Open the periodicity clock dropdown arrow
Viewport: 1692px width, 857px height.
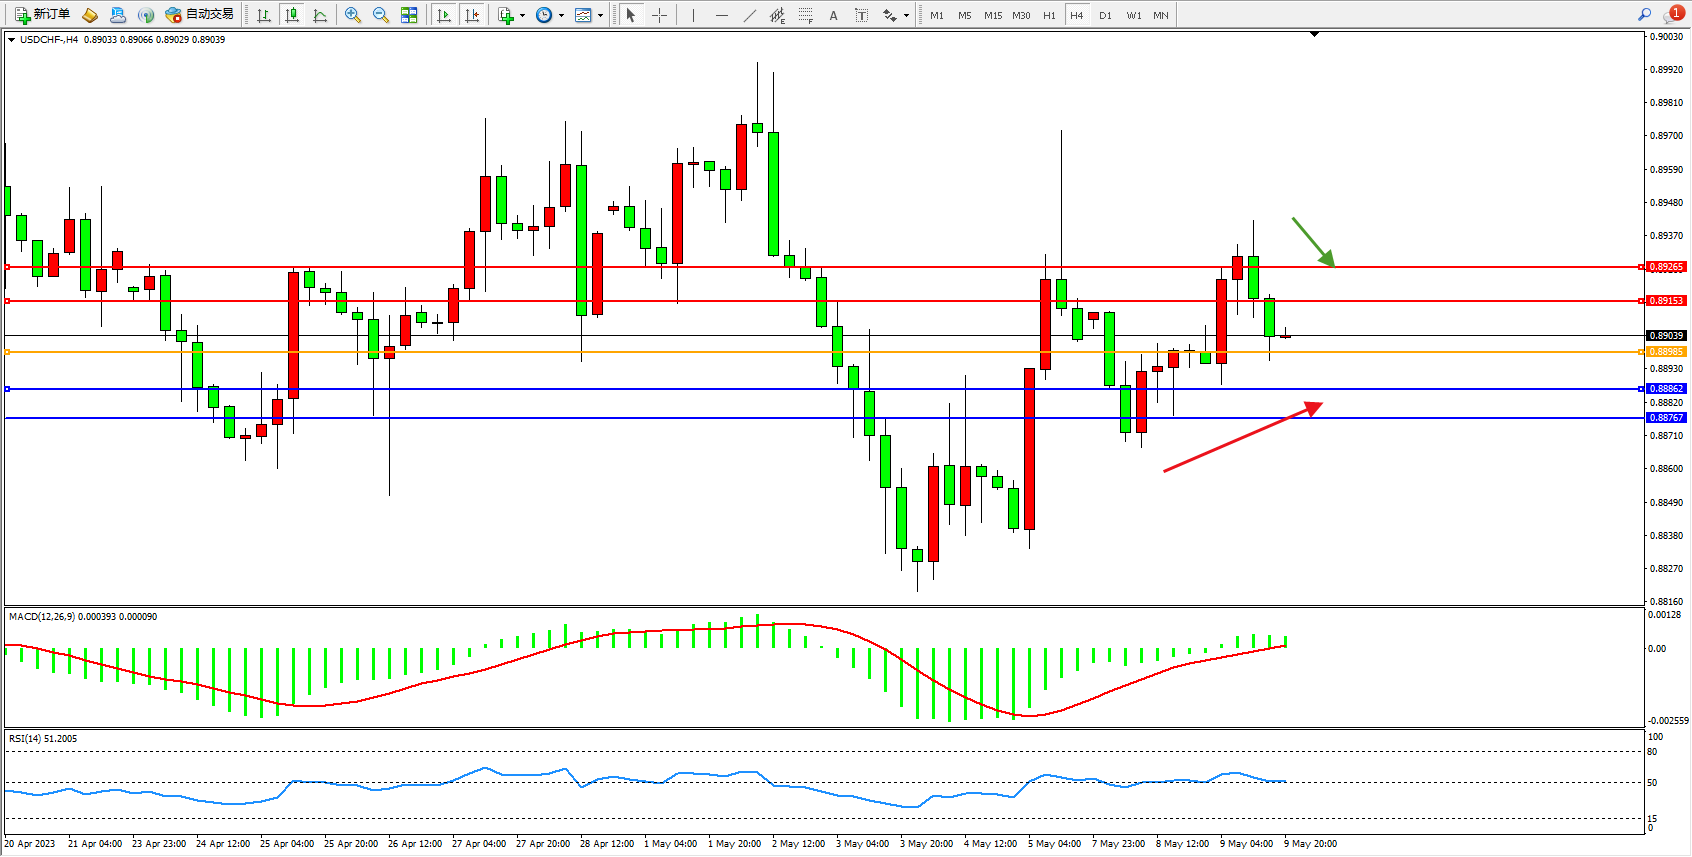[x=561, y=15]
